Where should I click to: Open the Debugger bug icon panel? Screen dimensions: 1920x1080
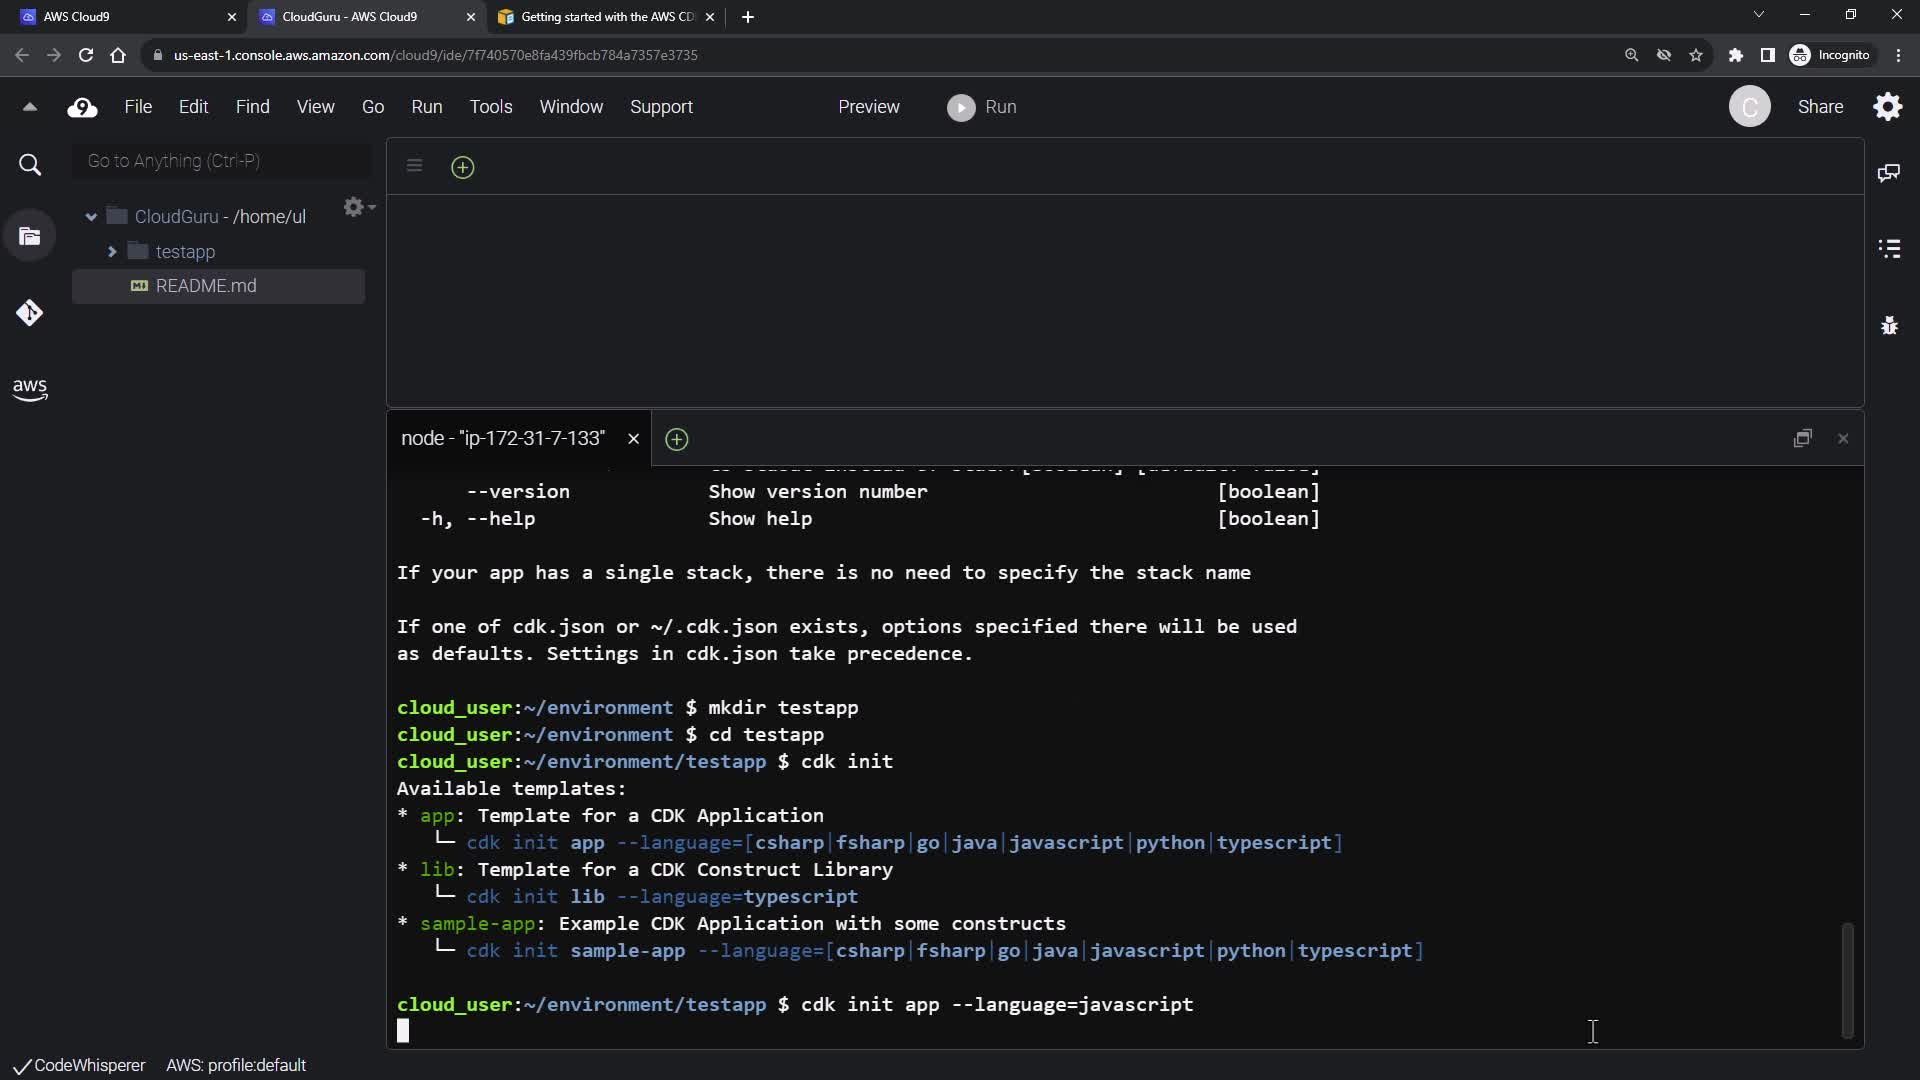[x=1888, y=326]
